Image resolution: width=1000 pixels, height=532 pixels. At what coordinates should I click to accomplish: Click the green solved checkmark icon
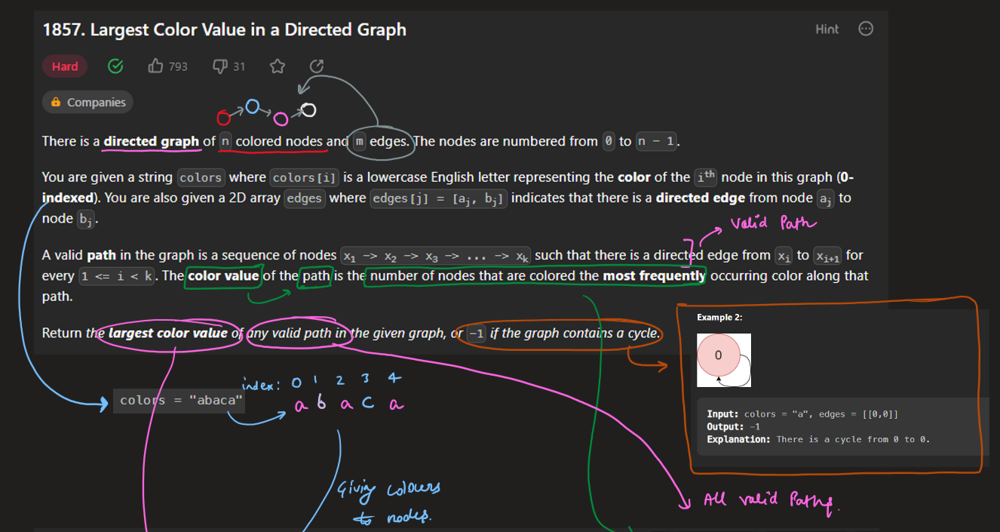(116, 67)
